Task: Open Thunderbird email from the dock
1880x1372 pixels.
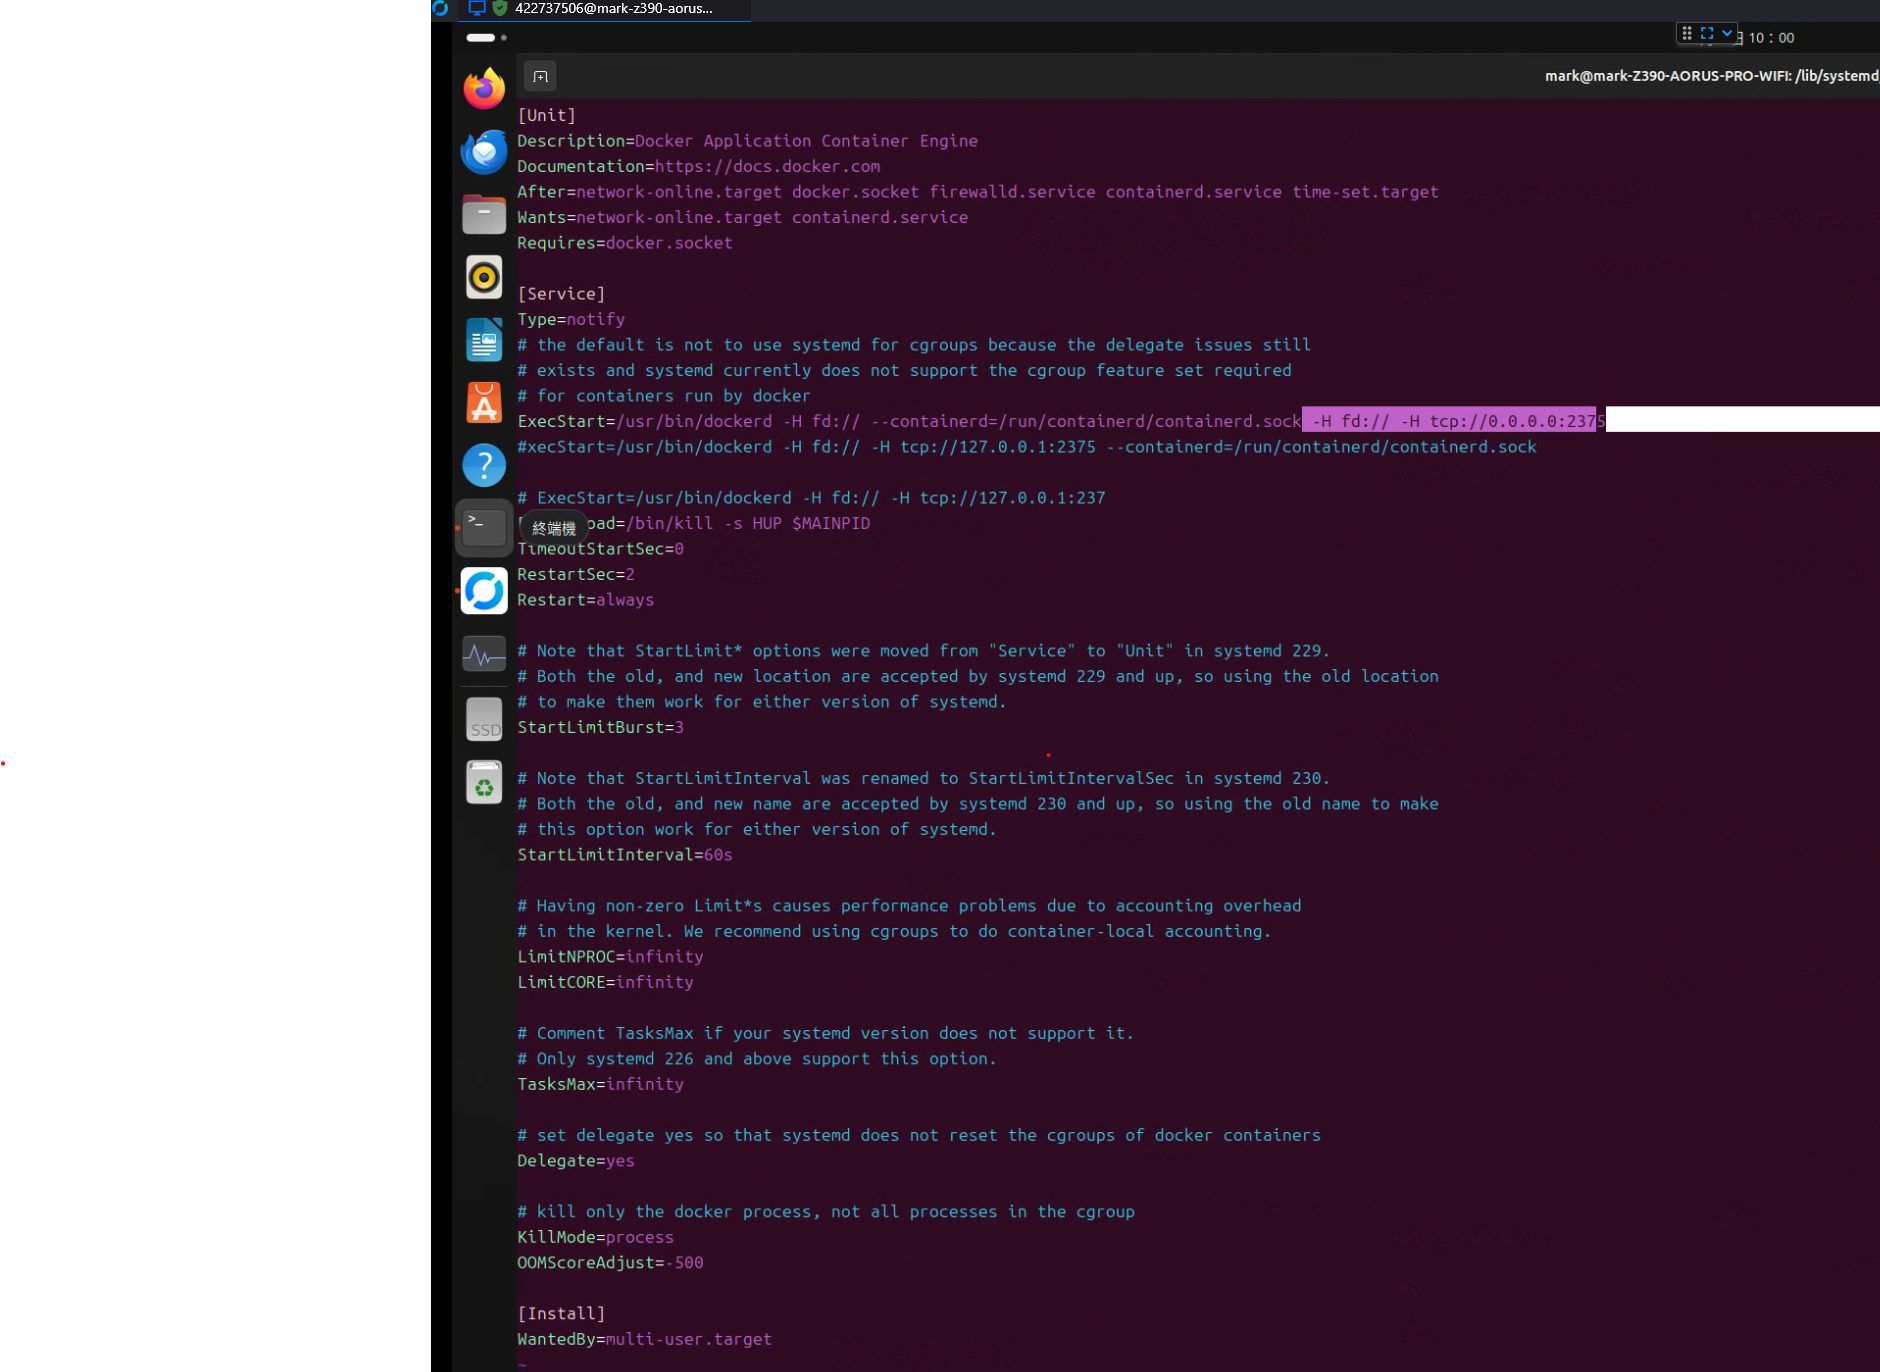Action: coord(483,152)
